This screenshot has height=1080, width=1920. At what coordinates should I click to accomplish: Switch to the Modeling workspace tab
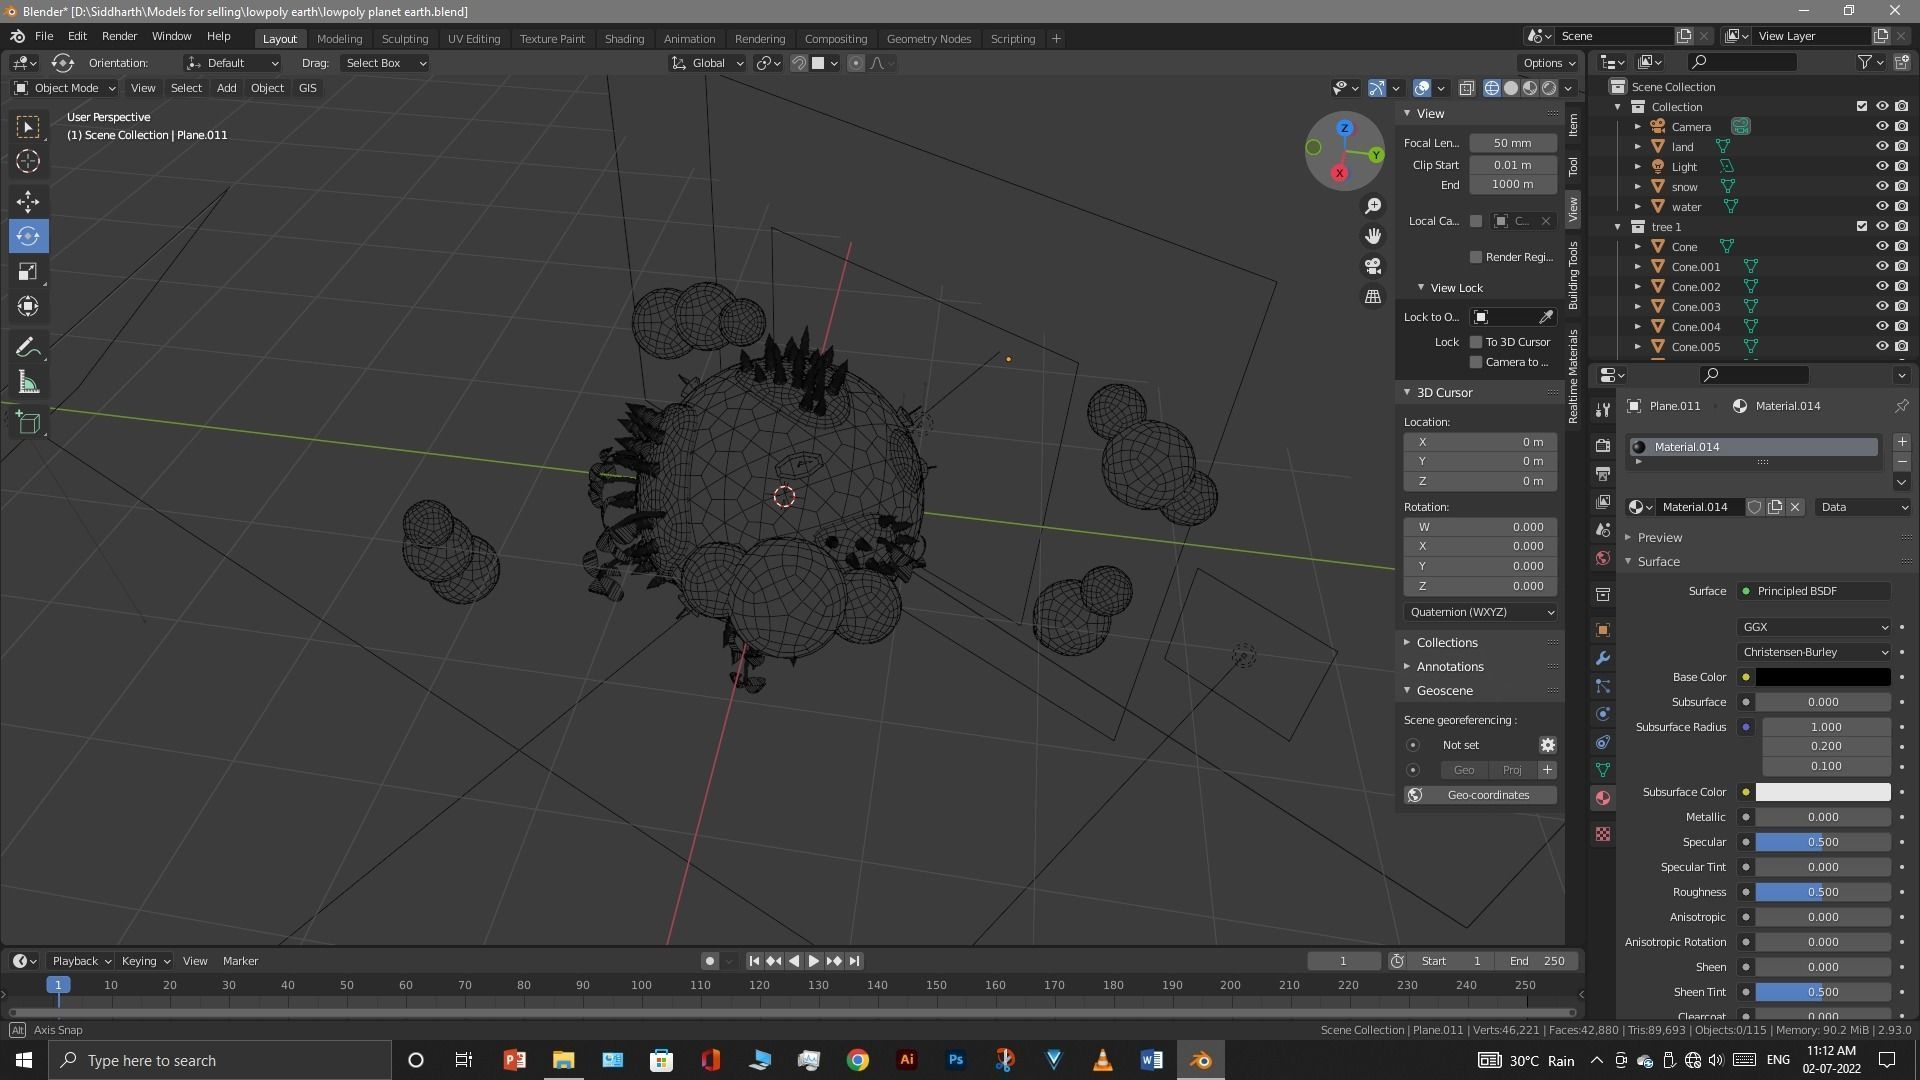click(x=339, y=39)
